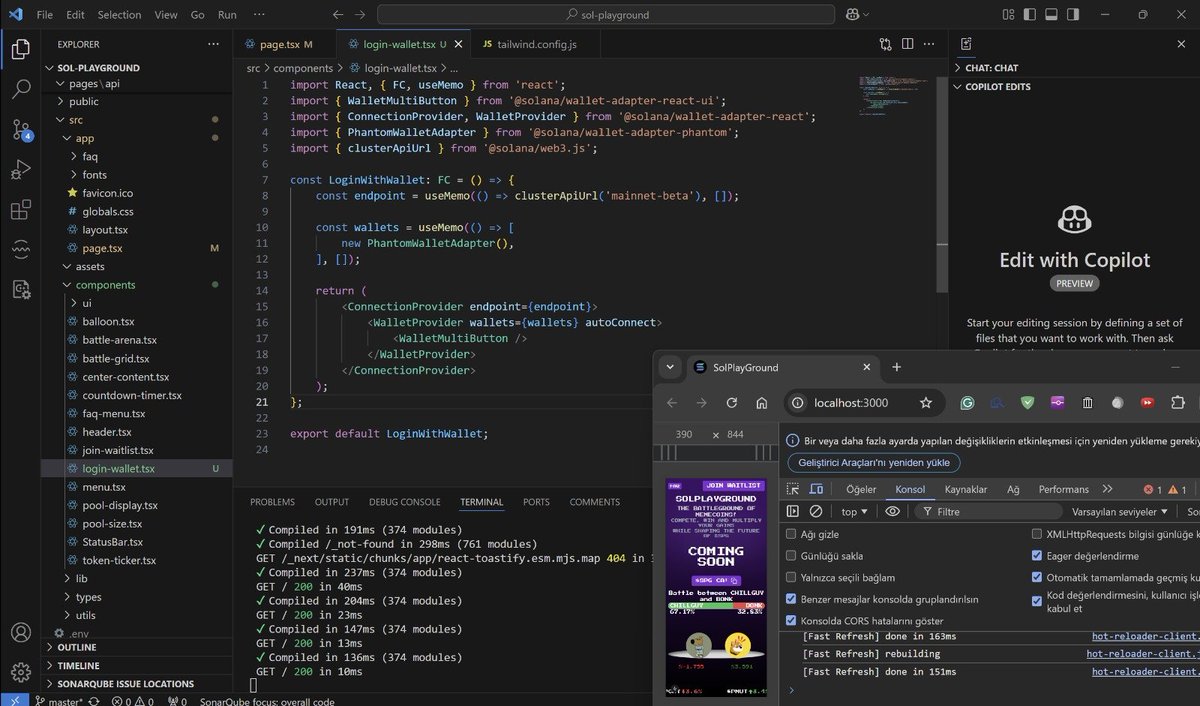Uncheck 'Eager değerlendirme' checkbox
The image size is (1200, 706).
[1037, 556]
